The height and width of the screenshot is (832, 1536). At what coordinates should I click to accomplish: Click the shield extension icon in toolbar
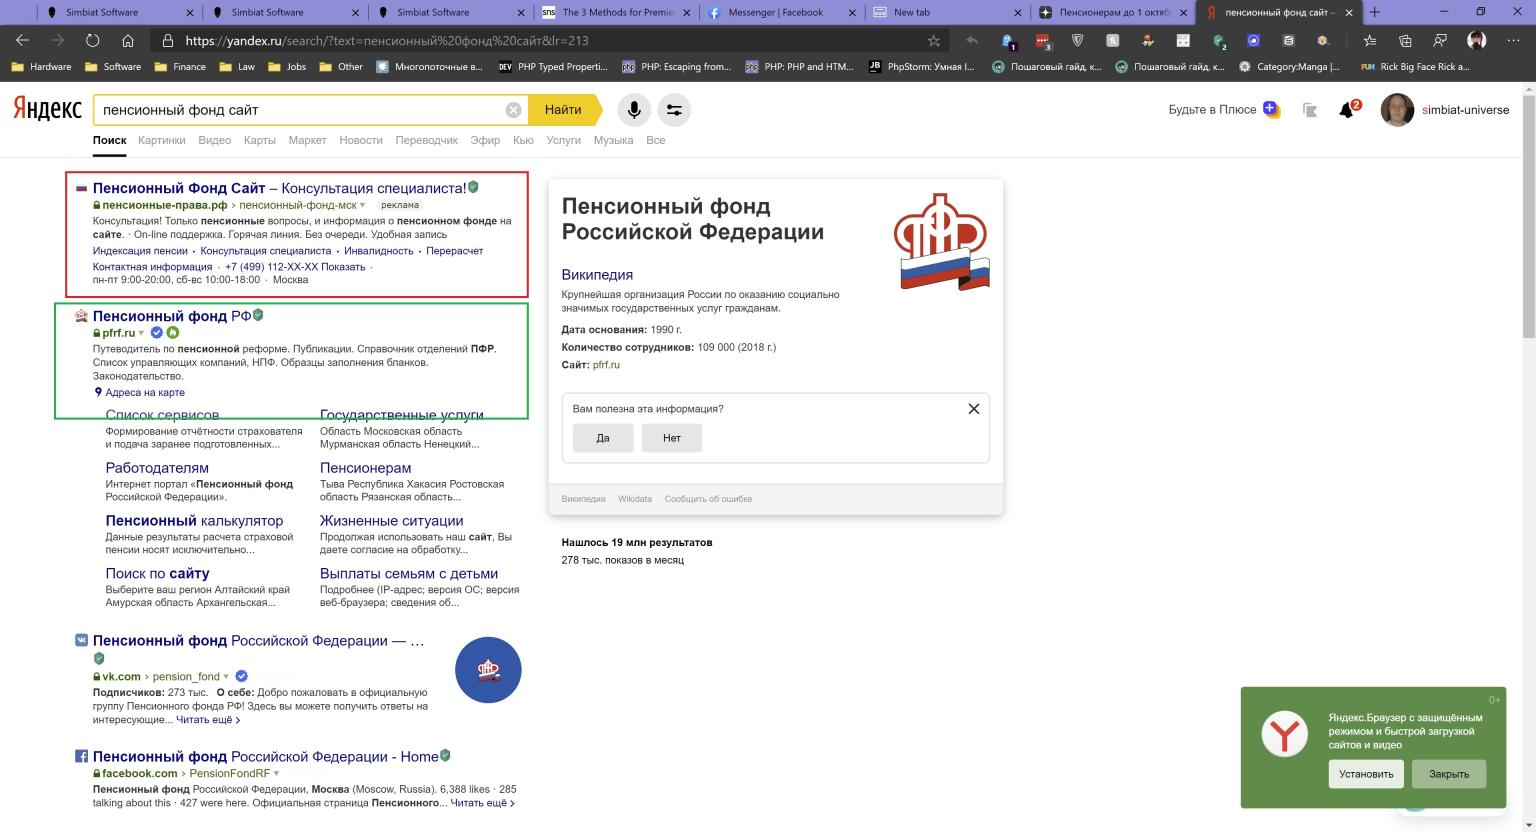pyautogui.click(x=1078, y=41)
